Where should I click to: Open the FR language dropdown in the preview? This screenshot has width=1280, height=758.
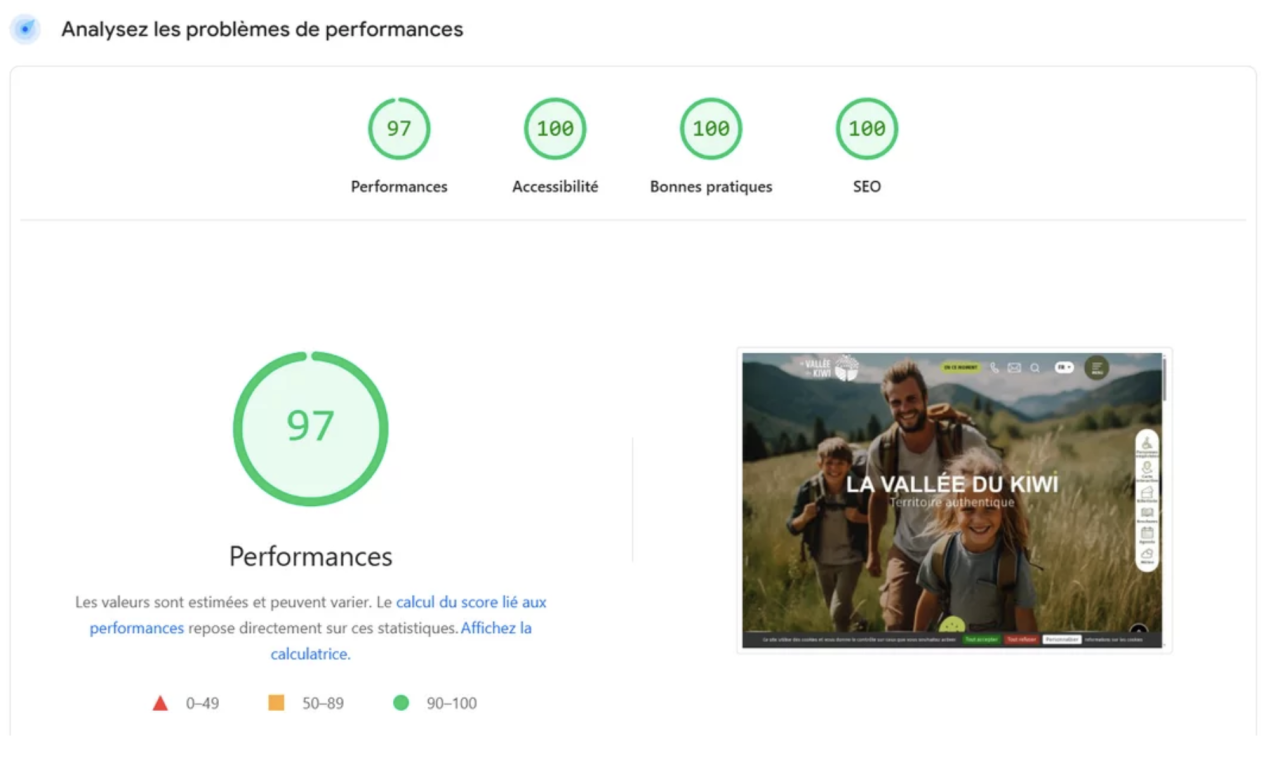[1064, 368]
